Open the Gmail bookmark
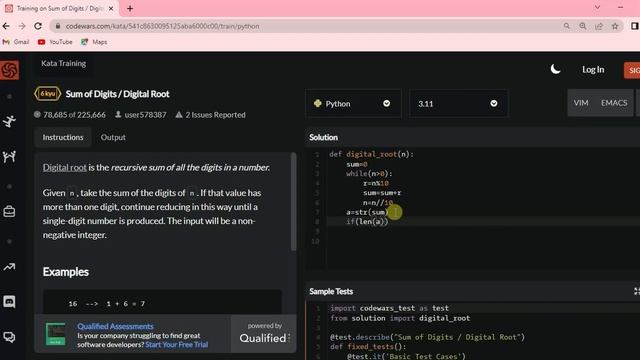Viewport: 640px width, 360px height. (x=16, y=42)
